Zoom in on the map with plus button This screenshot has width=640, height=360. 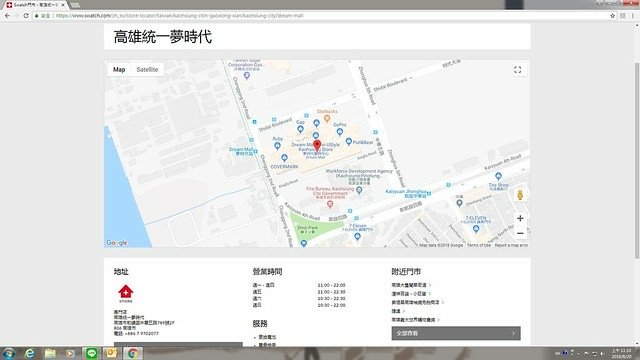(520, 218)
